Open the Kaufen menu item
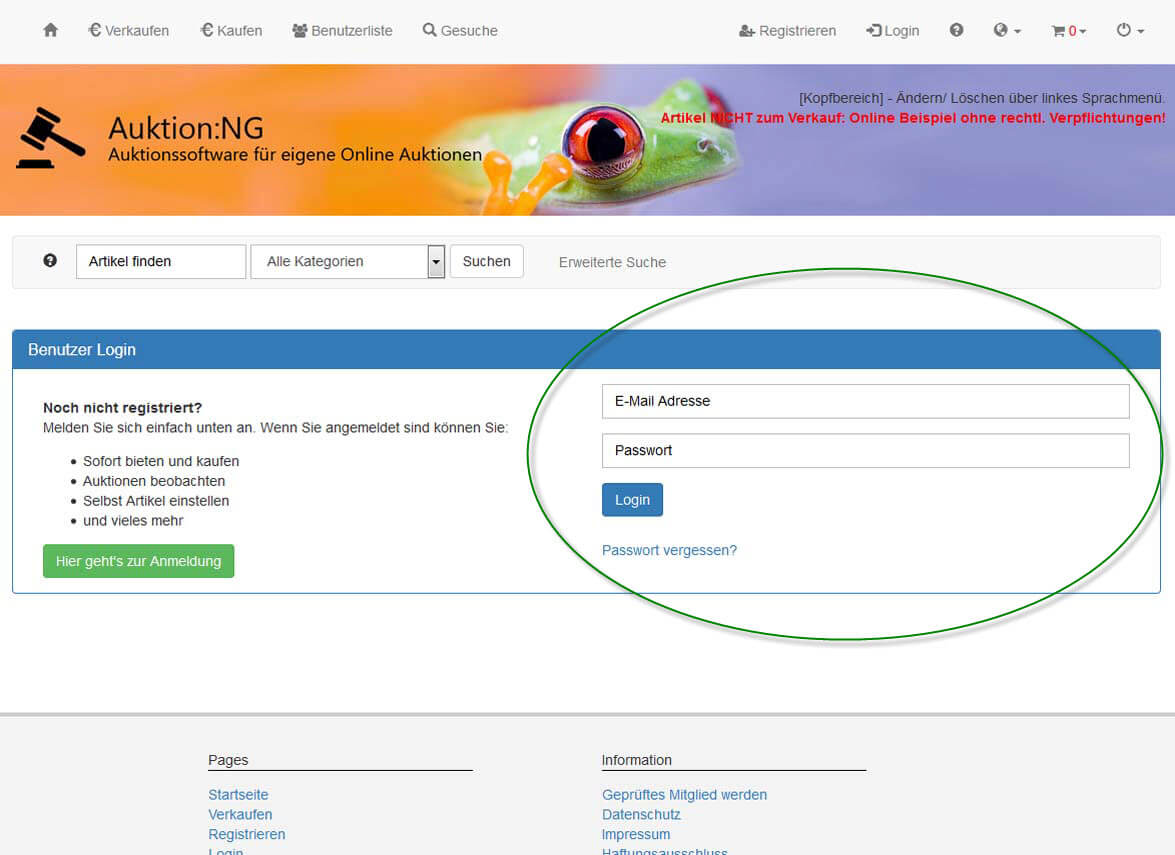1175x855 pixels. point(231,31)
